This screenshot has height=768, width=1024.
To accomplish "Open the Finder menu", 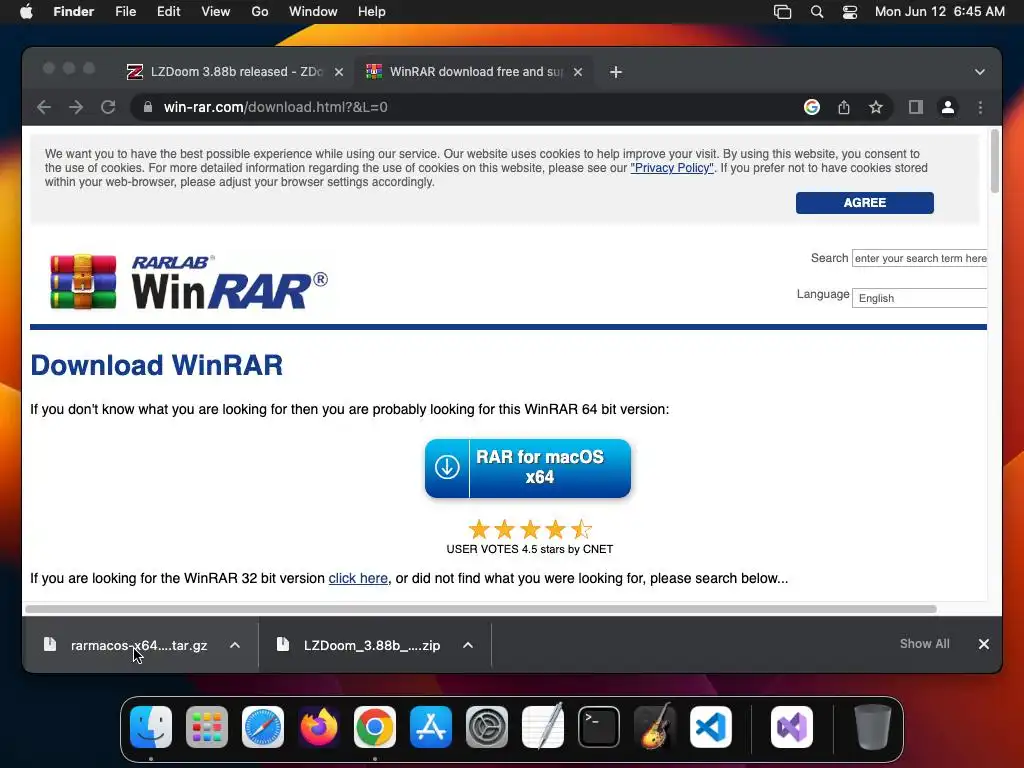I will (x=73, y=12).
